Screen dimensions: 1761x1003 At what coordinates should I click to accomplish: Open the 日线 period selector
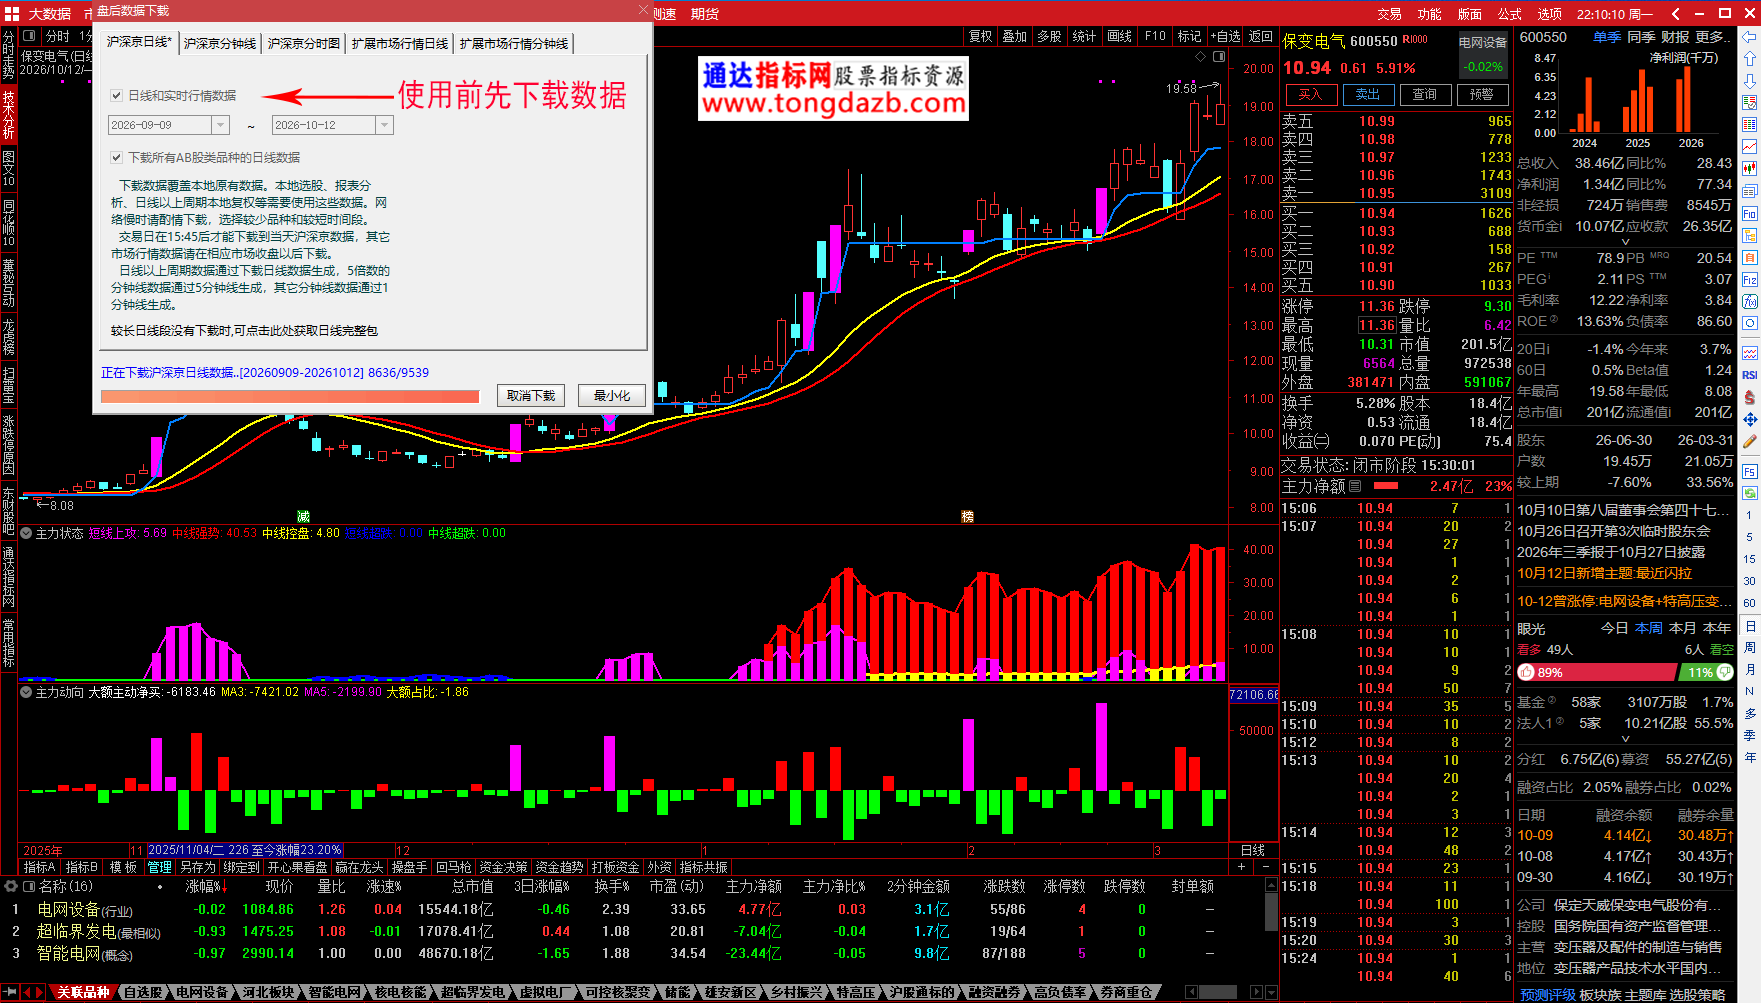coord(1253,850)
